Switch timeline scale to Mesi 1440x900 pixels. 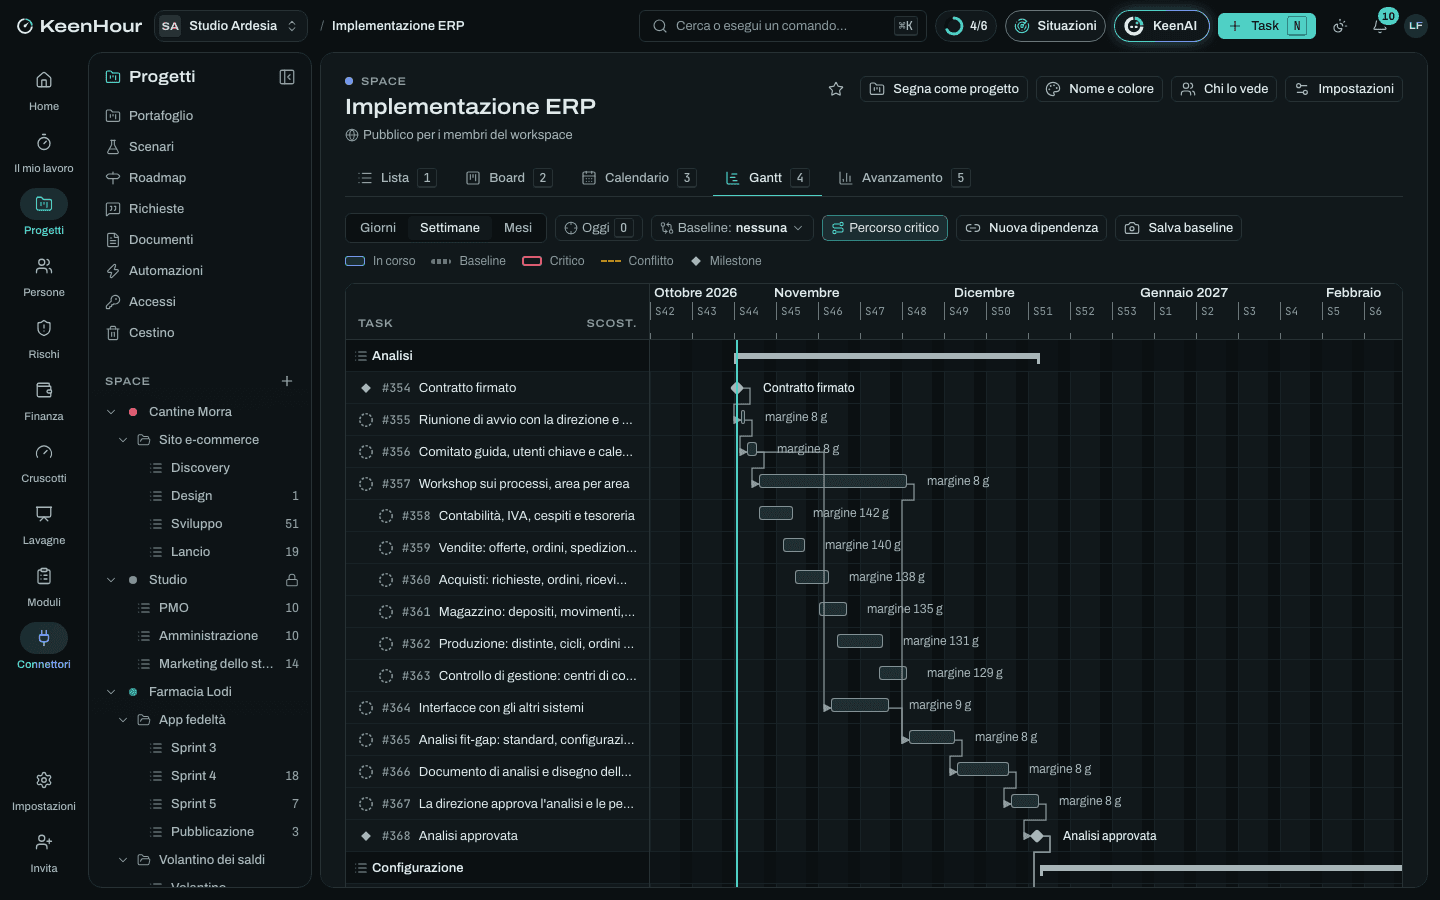518,228
